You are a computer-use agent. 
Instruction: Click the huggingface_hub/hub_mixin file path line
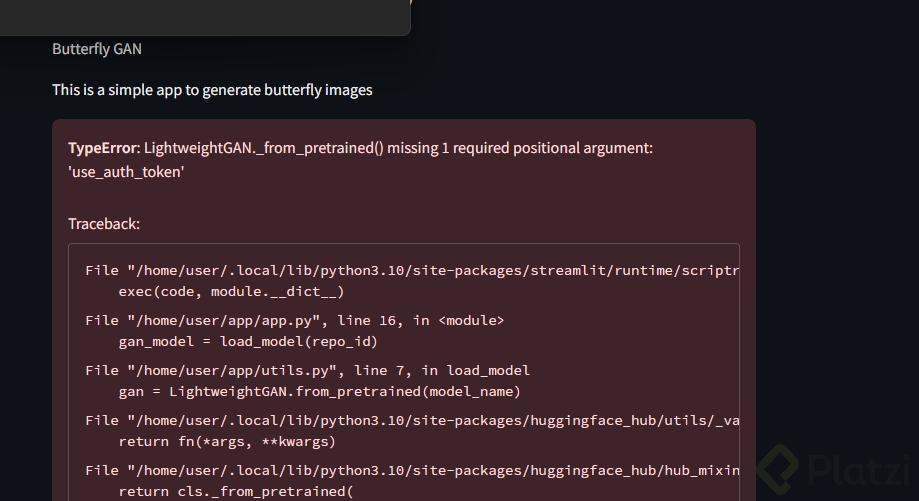(412, 470)
